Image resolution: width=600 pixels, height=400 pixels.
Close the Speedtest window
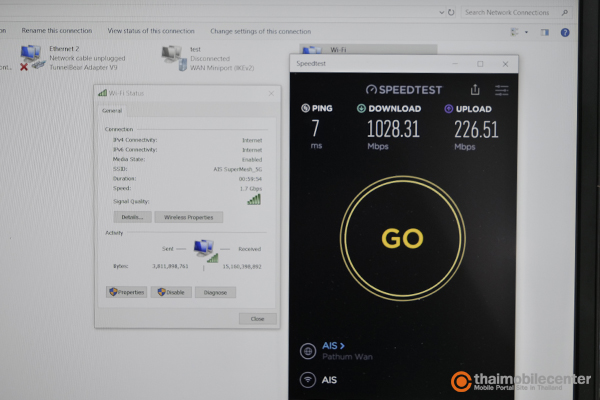coord(505,64)
